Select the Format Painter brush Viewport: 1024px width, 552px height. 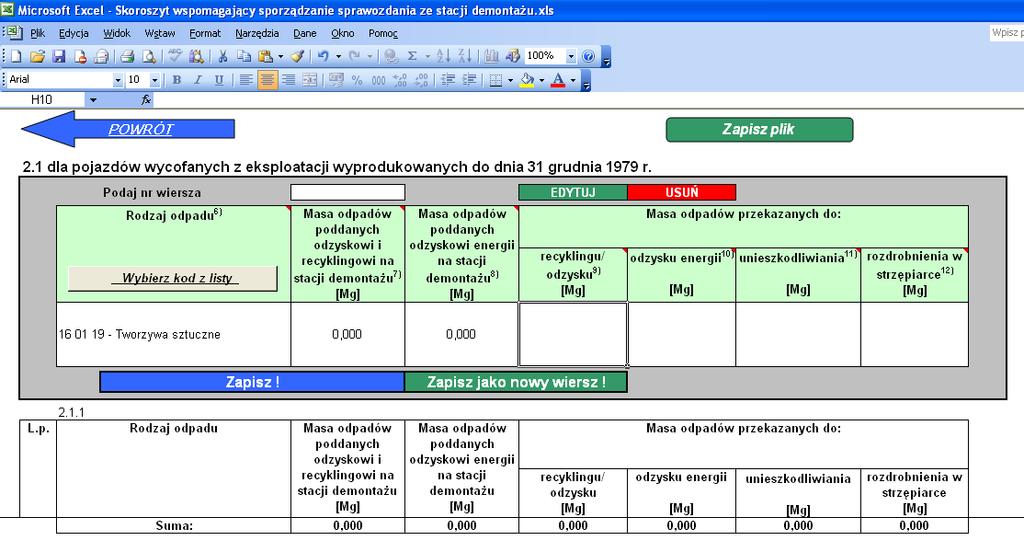tap(298, 57)
